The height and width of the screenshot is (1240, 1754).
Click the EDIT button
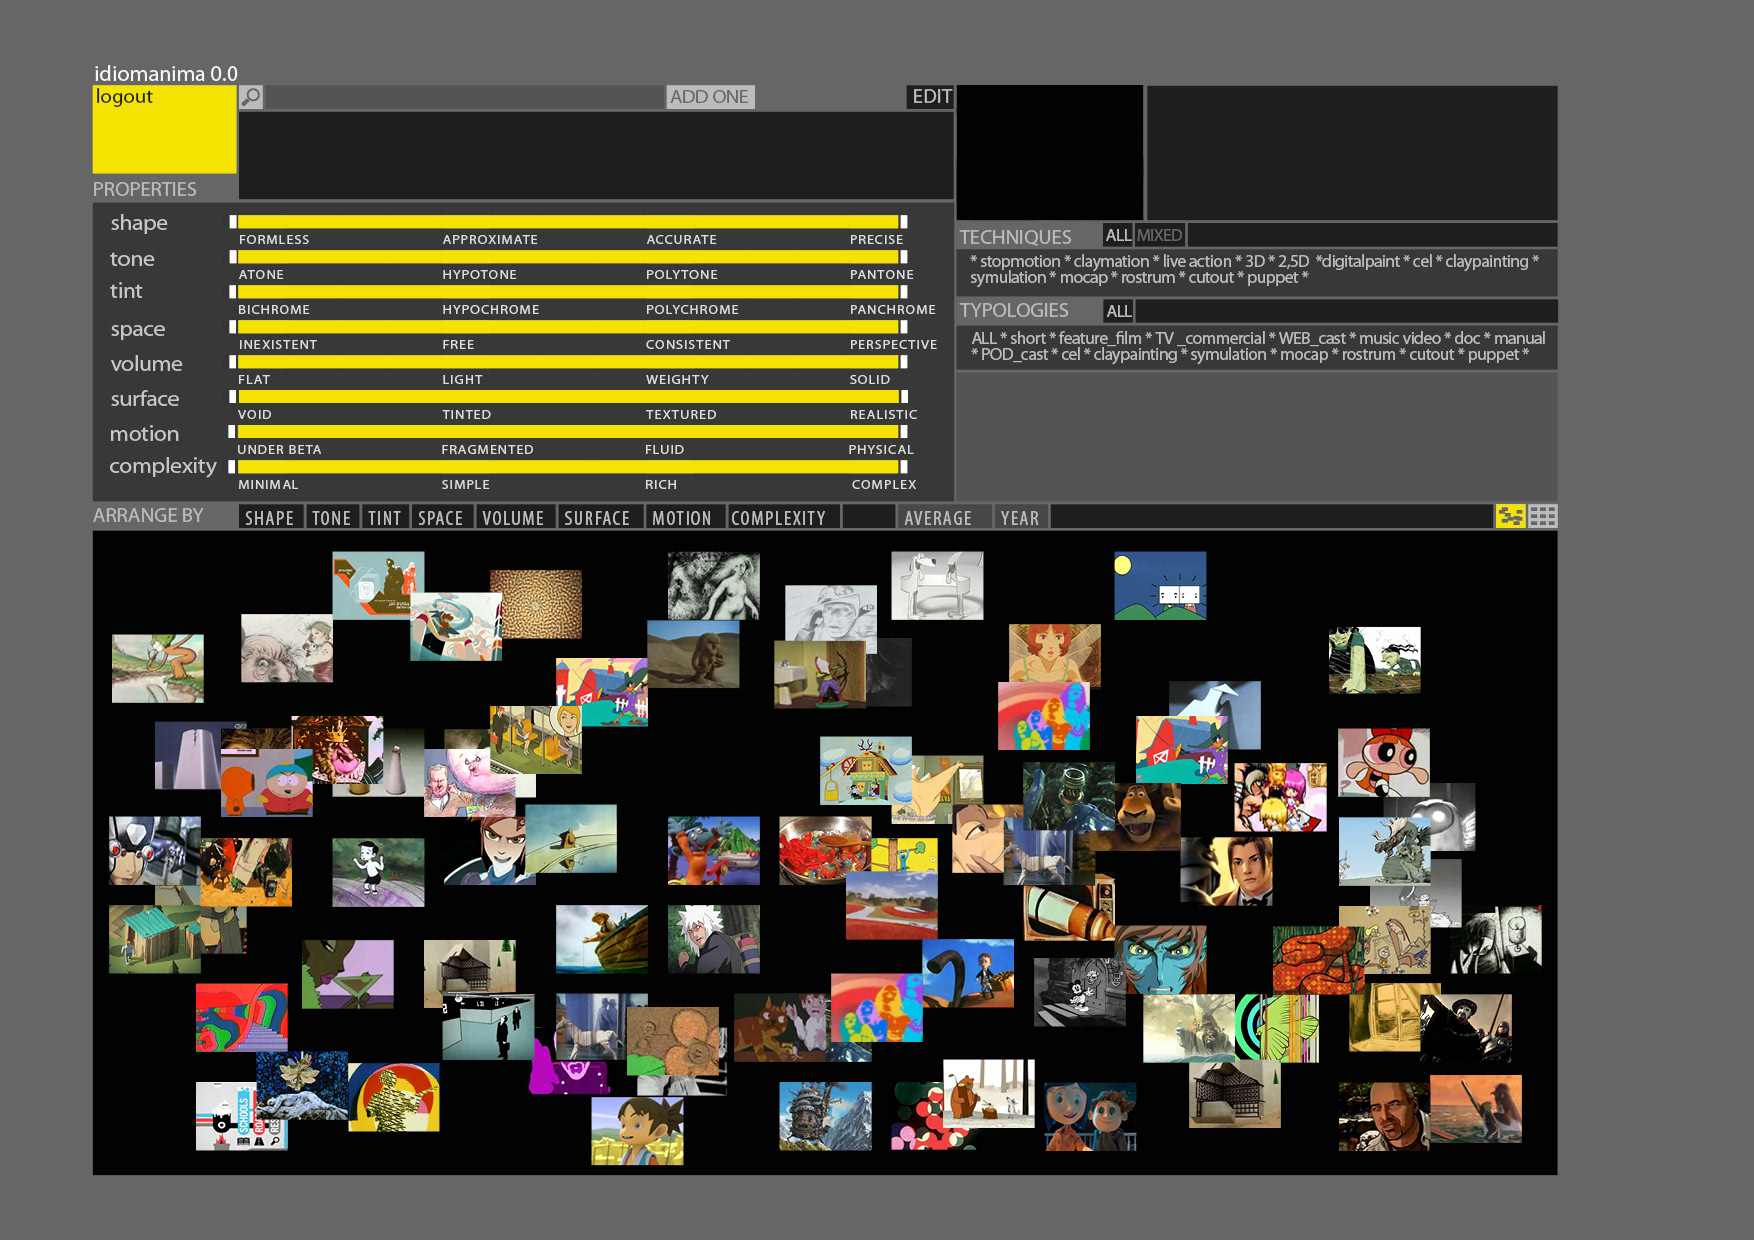tap(931, 97)
